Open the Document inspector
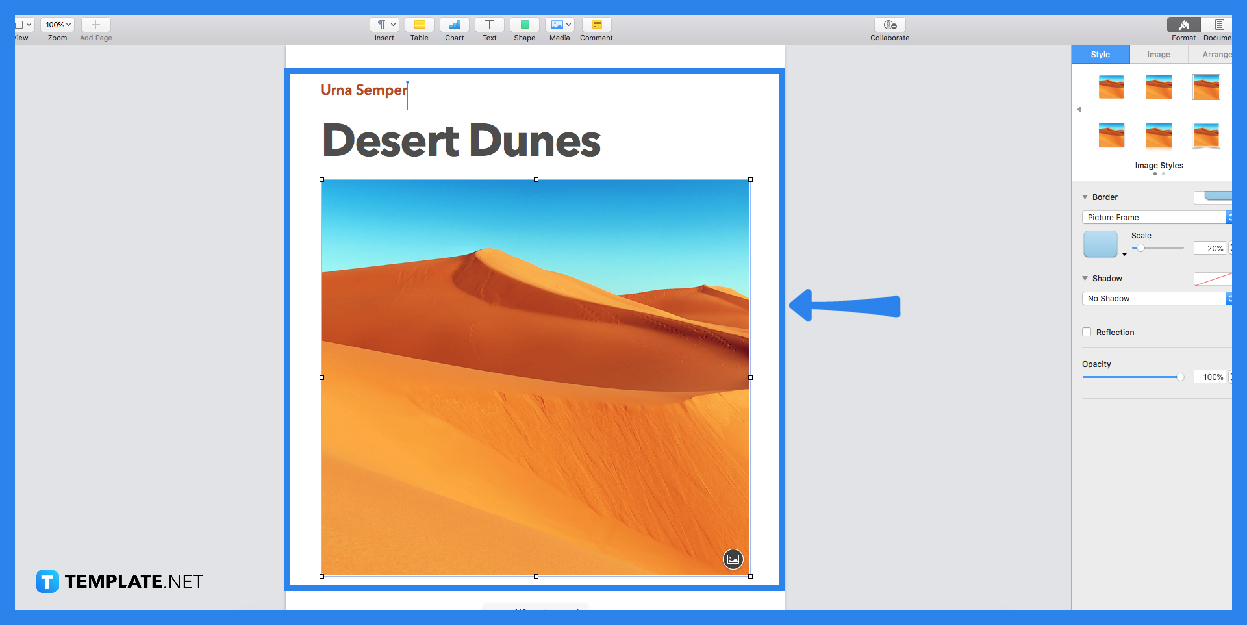1247x625 pixels. [1218, 25]
